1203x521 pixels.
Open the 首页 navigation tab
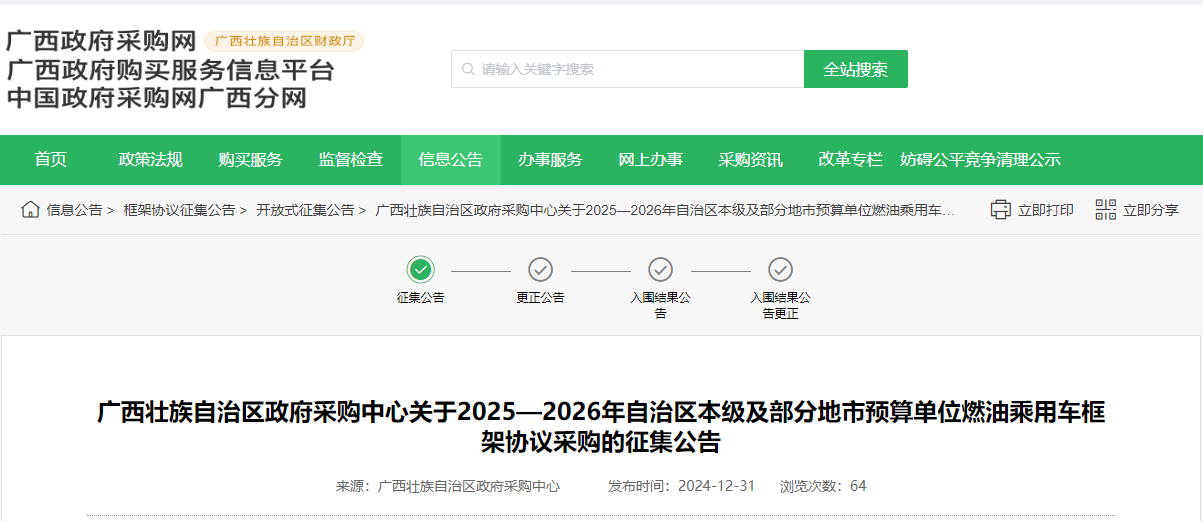(51, 160)
